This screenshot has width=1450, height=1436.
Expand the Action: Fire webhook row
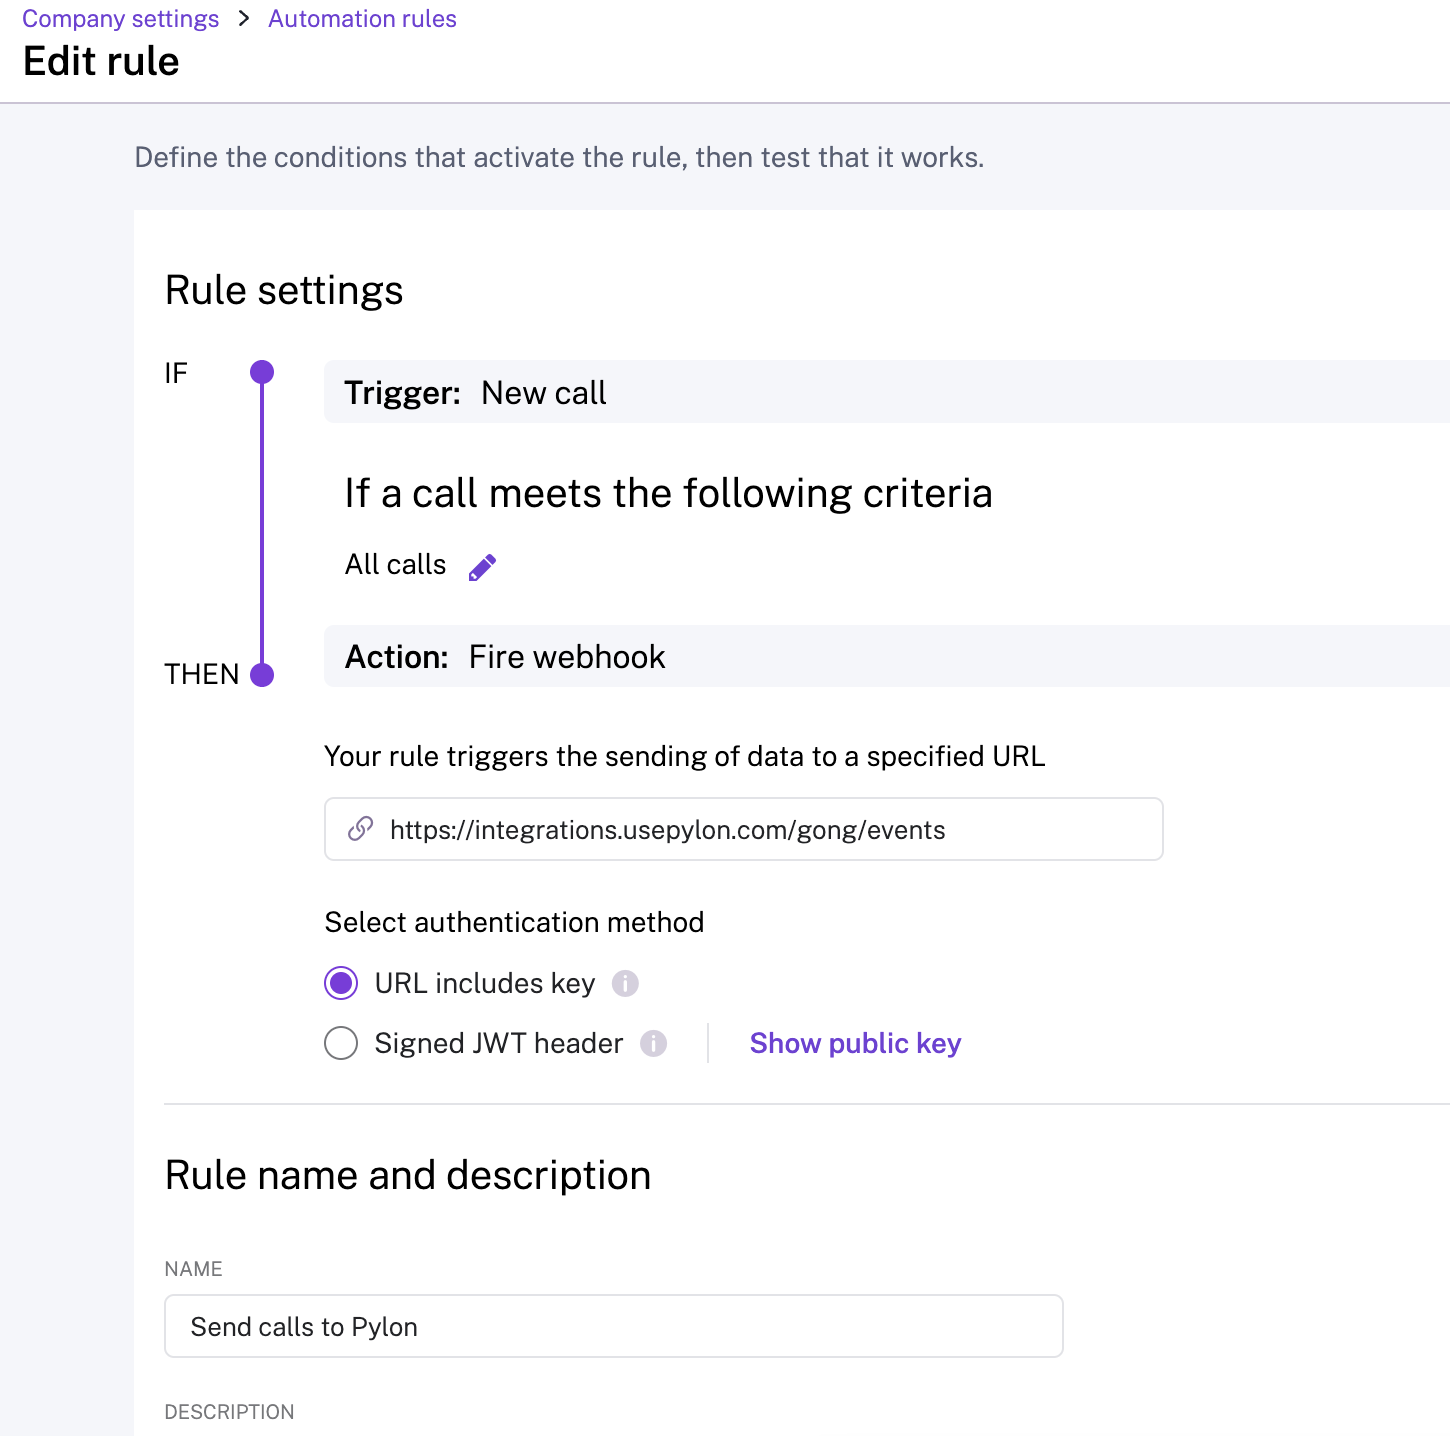(886, 656)
